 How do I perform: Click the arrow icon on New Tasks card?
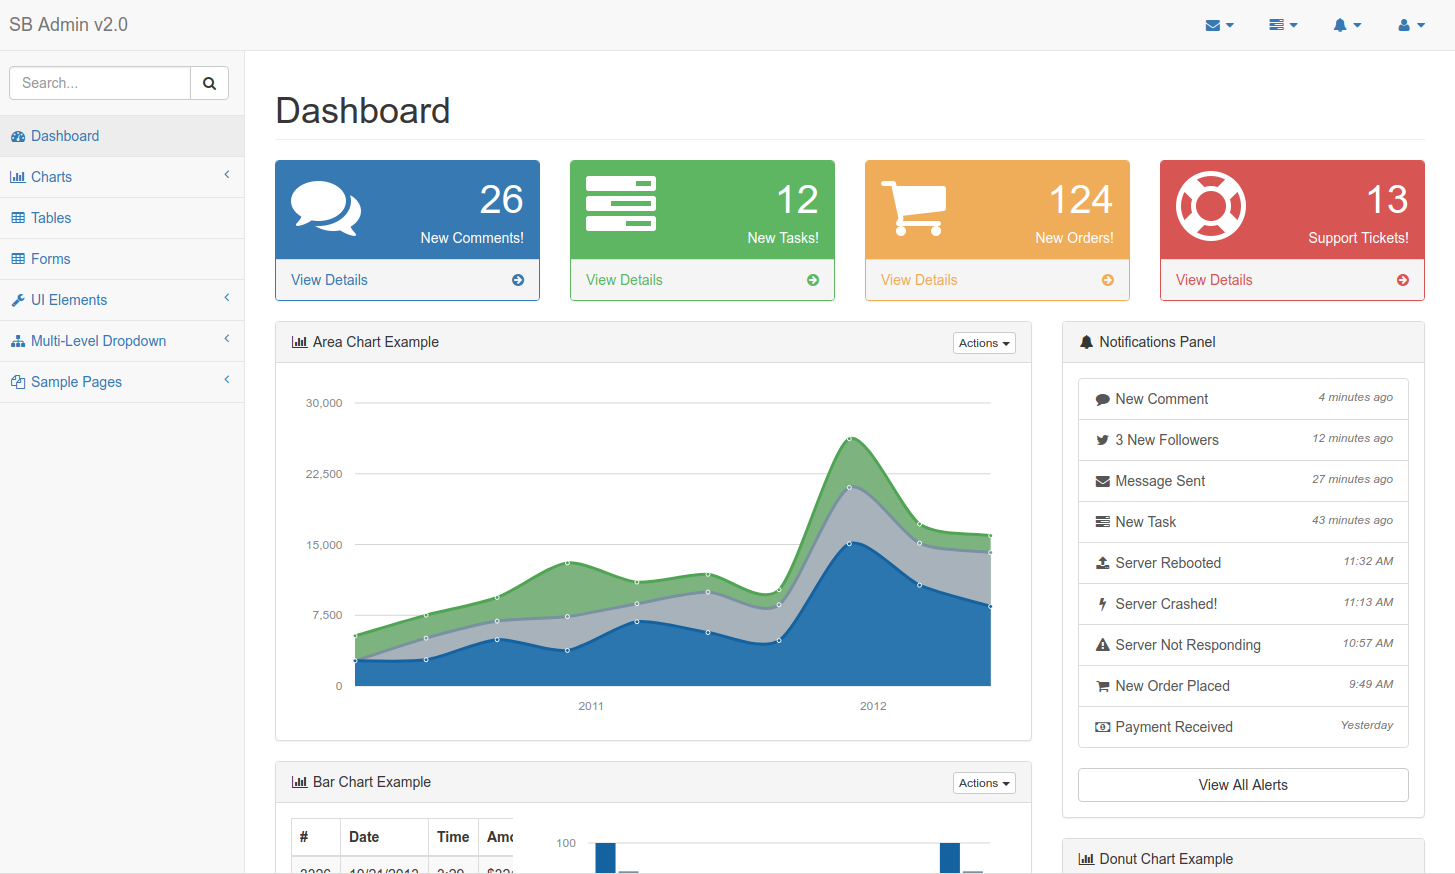(813, 280)
